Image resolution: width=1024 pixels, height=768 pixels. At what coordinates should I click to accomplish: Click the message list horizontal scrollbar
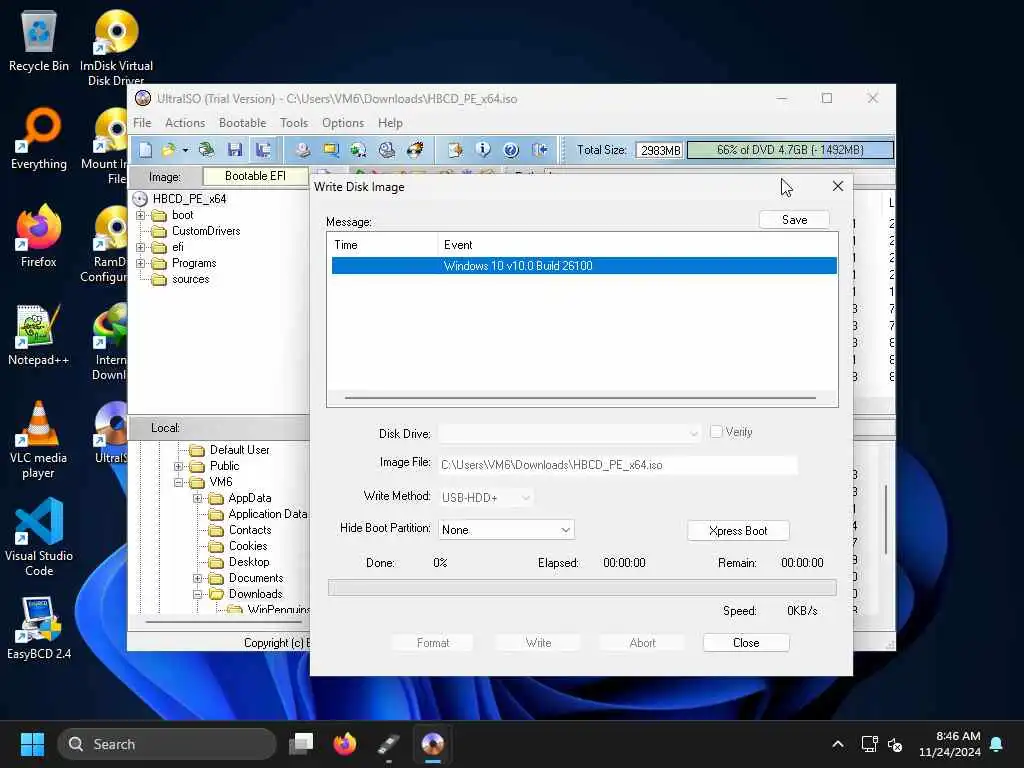(580, 398)
